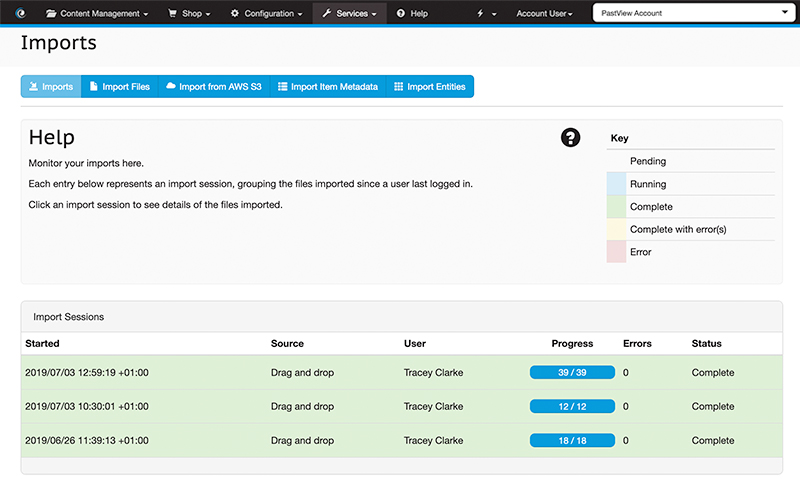
Task: Open the Shop menu
Action: click(x=189, y=13)
